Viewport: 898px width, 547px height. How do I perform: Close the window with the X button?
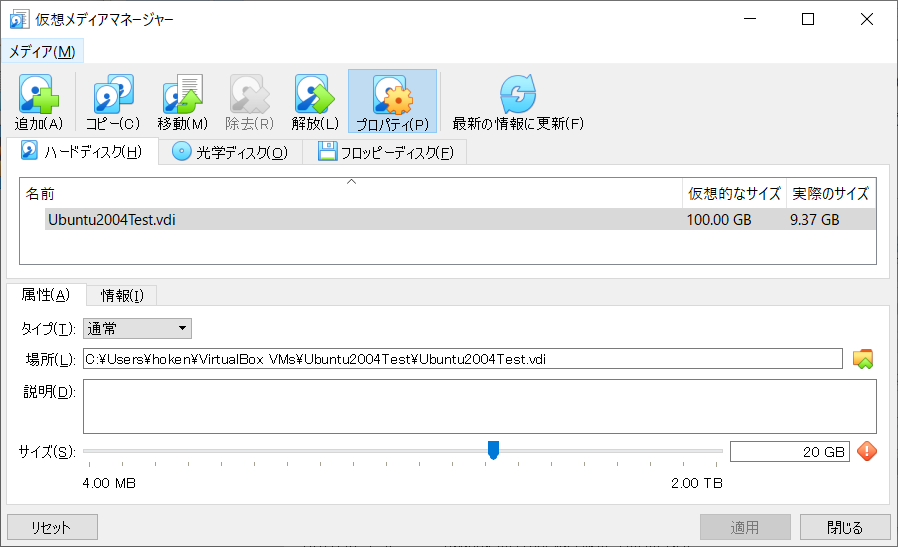click(867, 19)
